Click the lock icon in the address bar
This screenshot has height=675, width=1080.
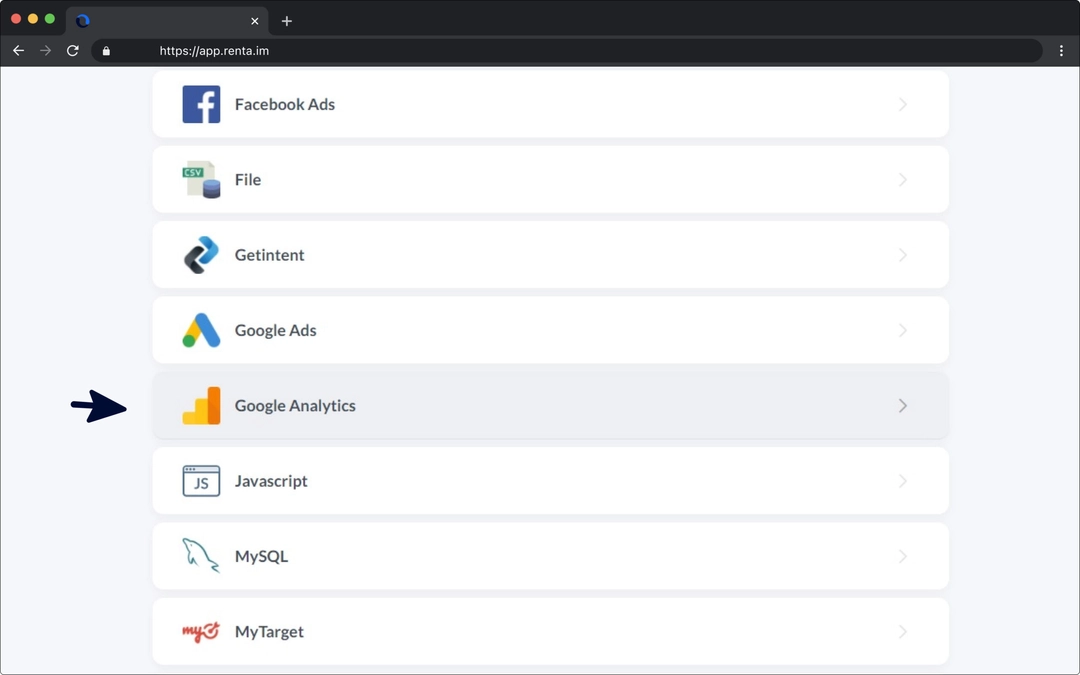[106, 51]
